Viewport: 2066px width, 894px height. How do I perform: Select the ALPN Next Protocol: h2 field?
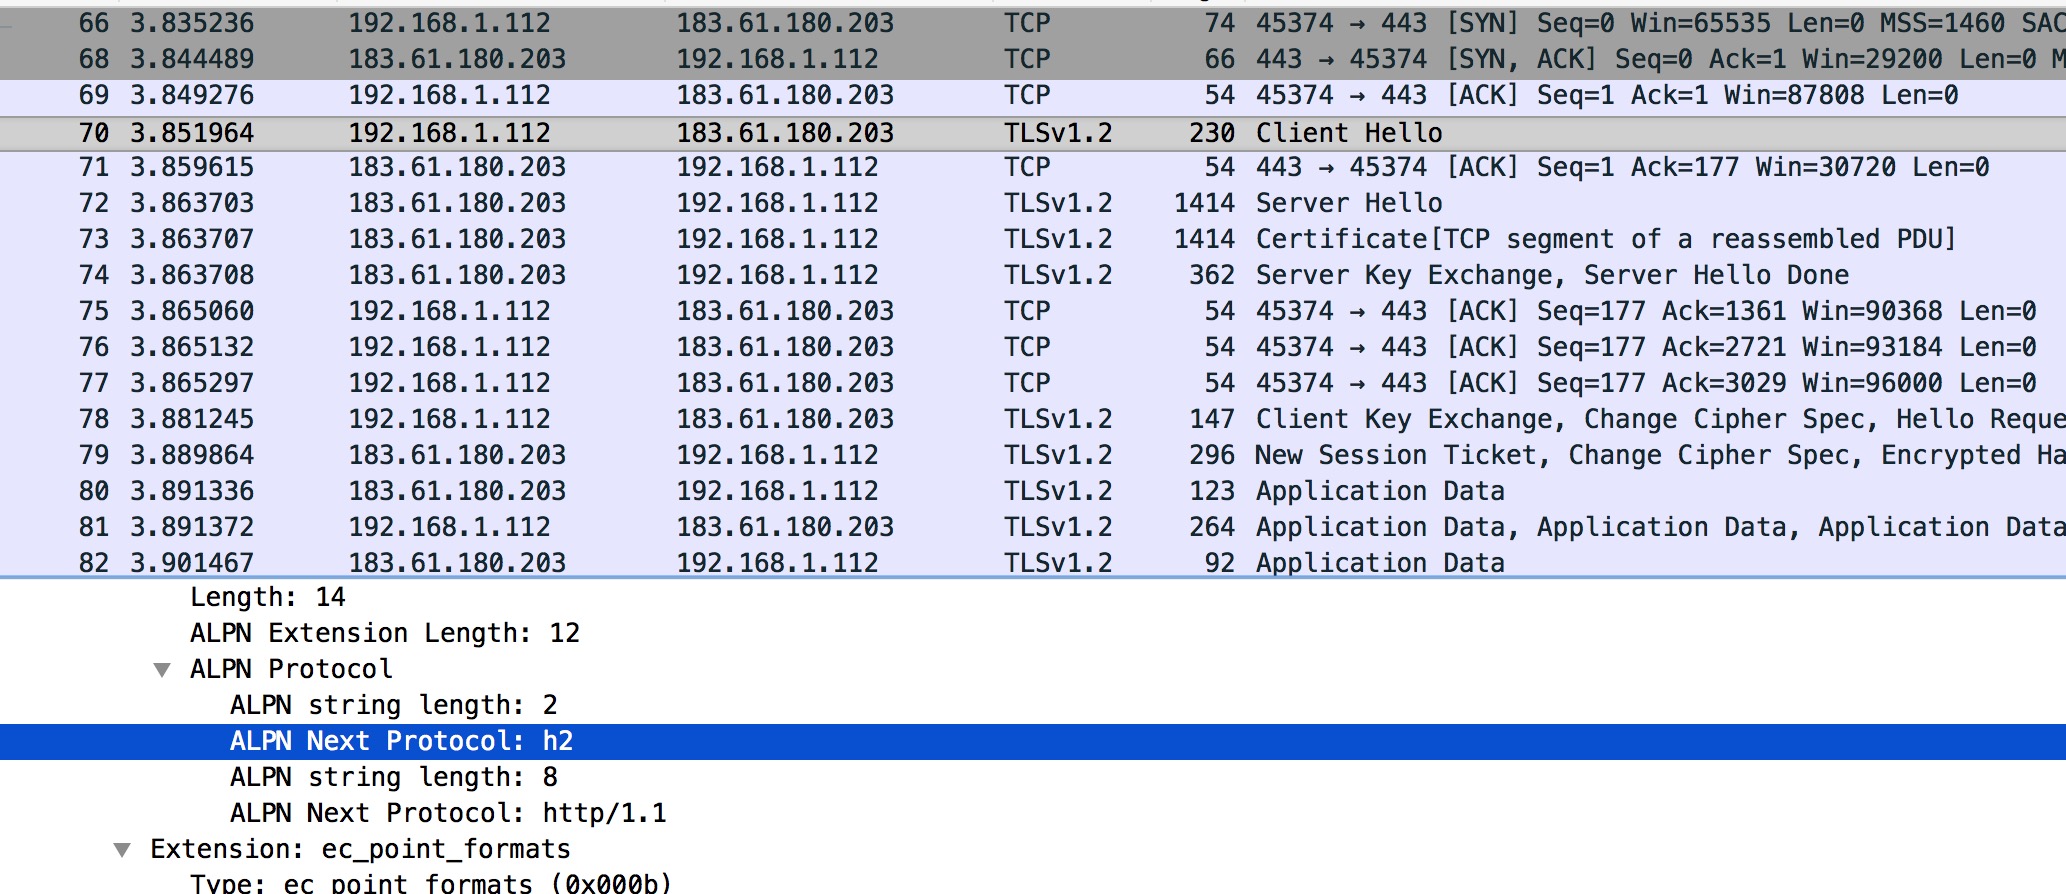pos(401,741)
